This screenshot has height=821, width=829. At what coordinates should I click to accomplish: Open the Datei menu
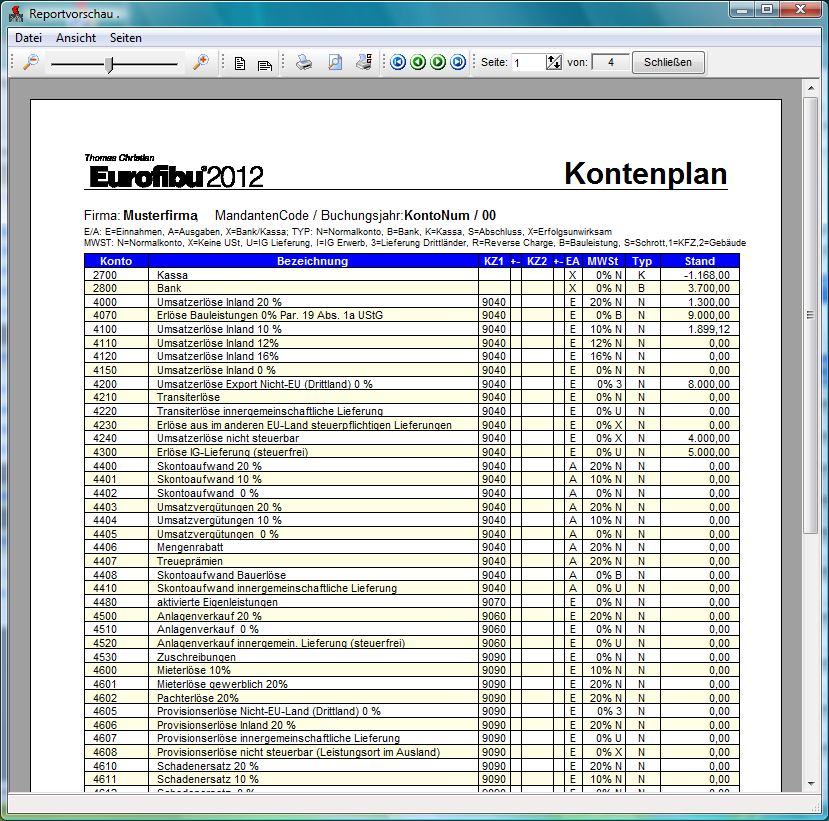coord(29,38)
